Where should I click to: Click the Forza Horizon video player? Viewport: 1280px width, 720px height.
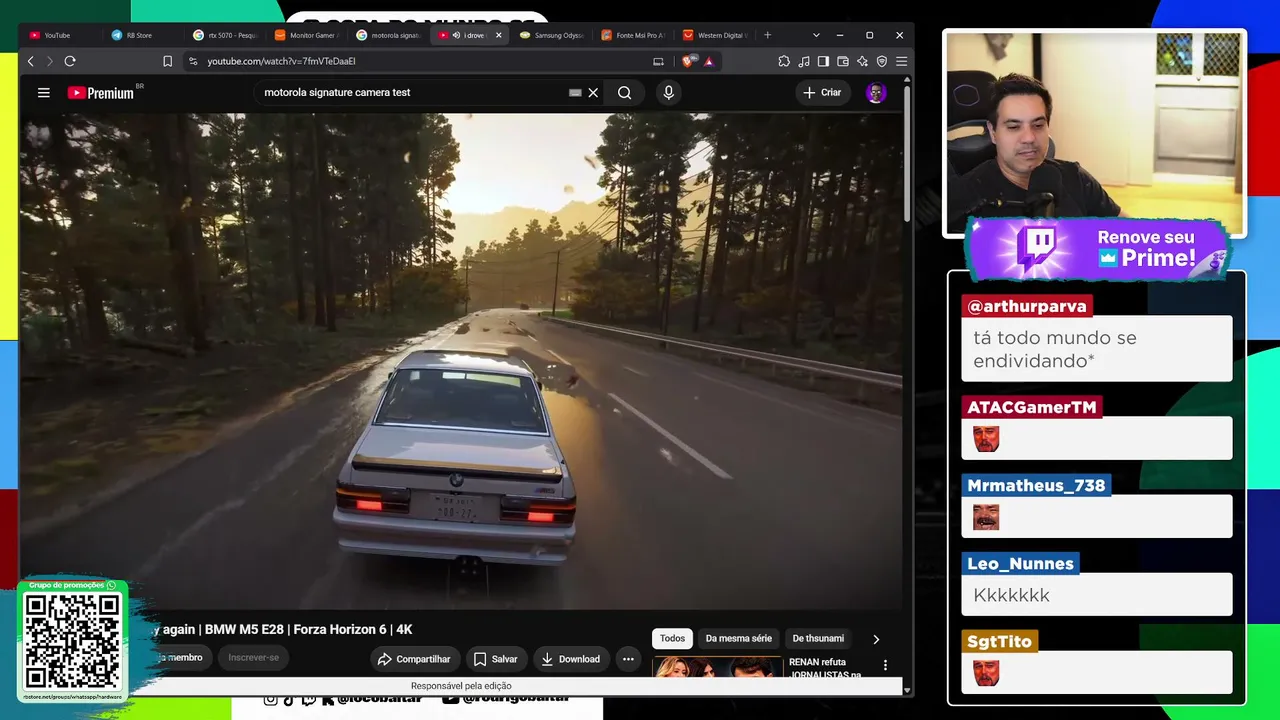point(461,360)
